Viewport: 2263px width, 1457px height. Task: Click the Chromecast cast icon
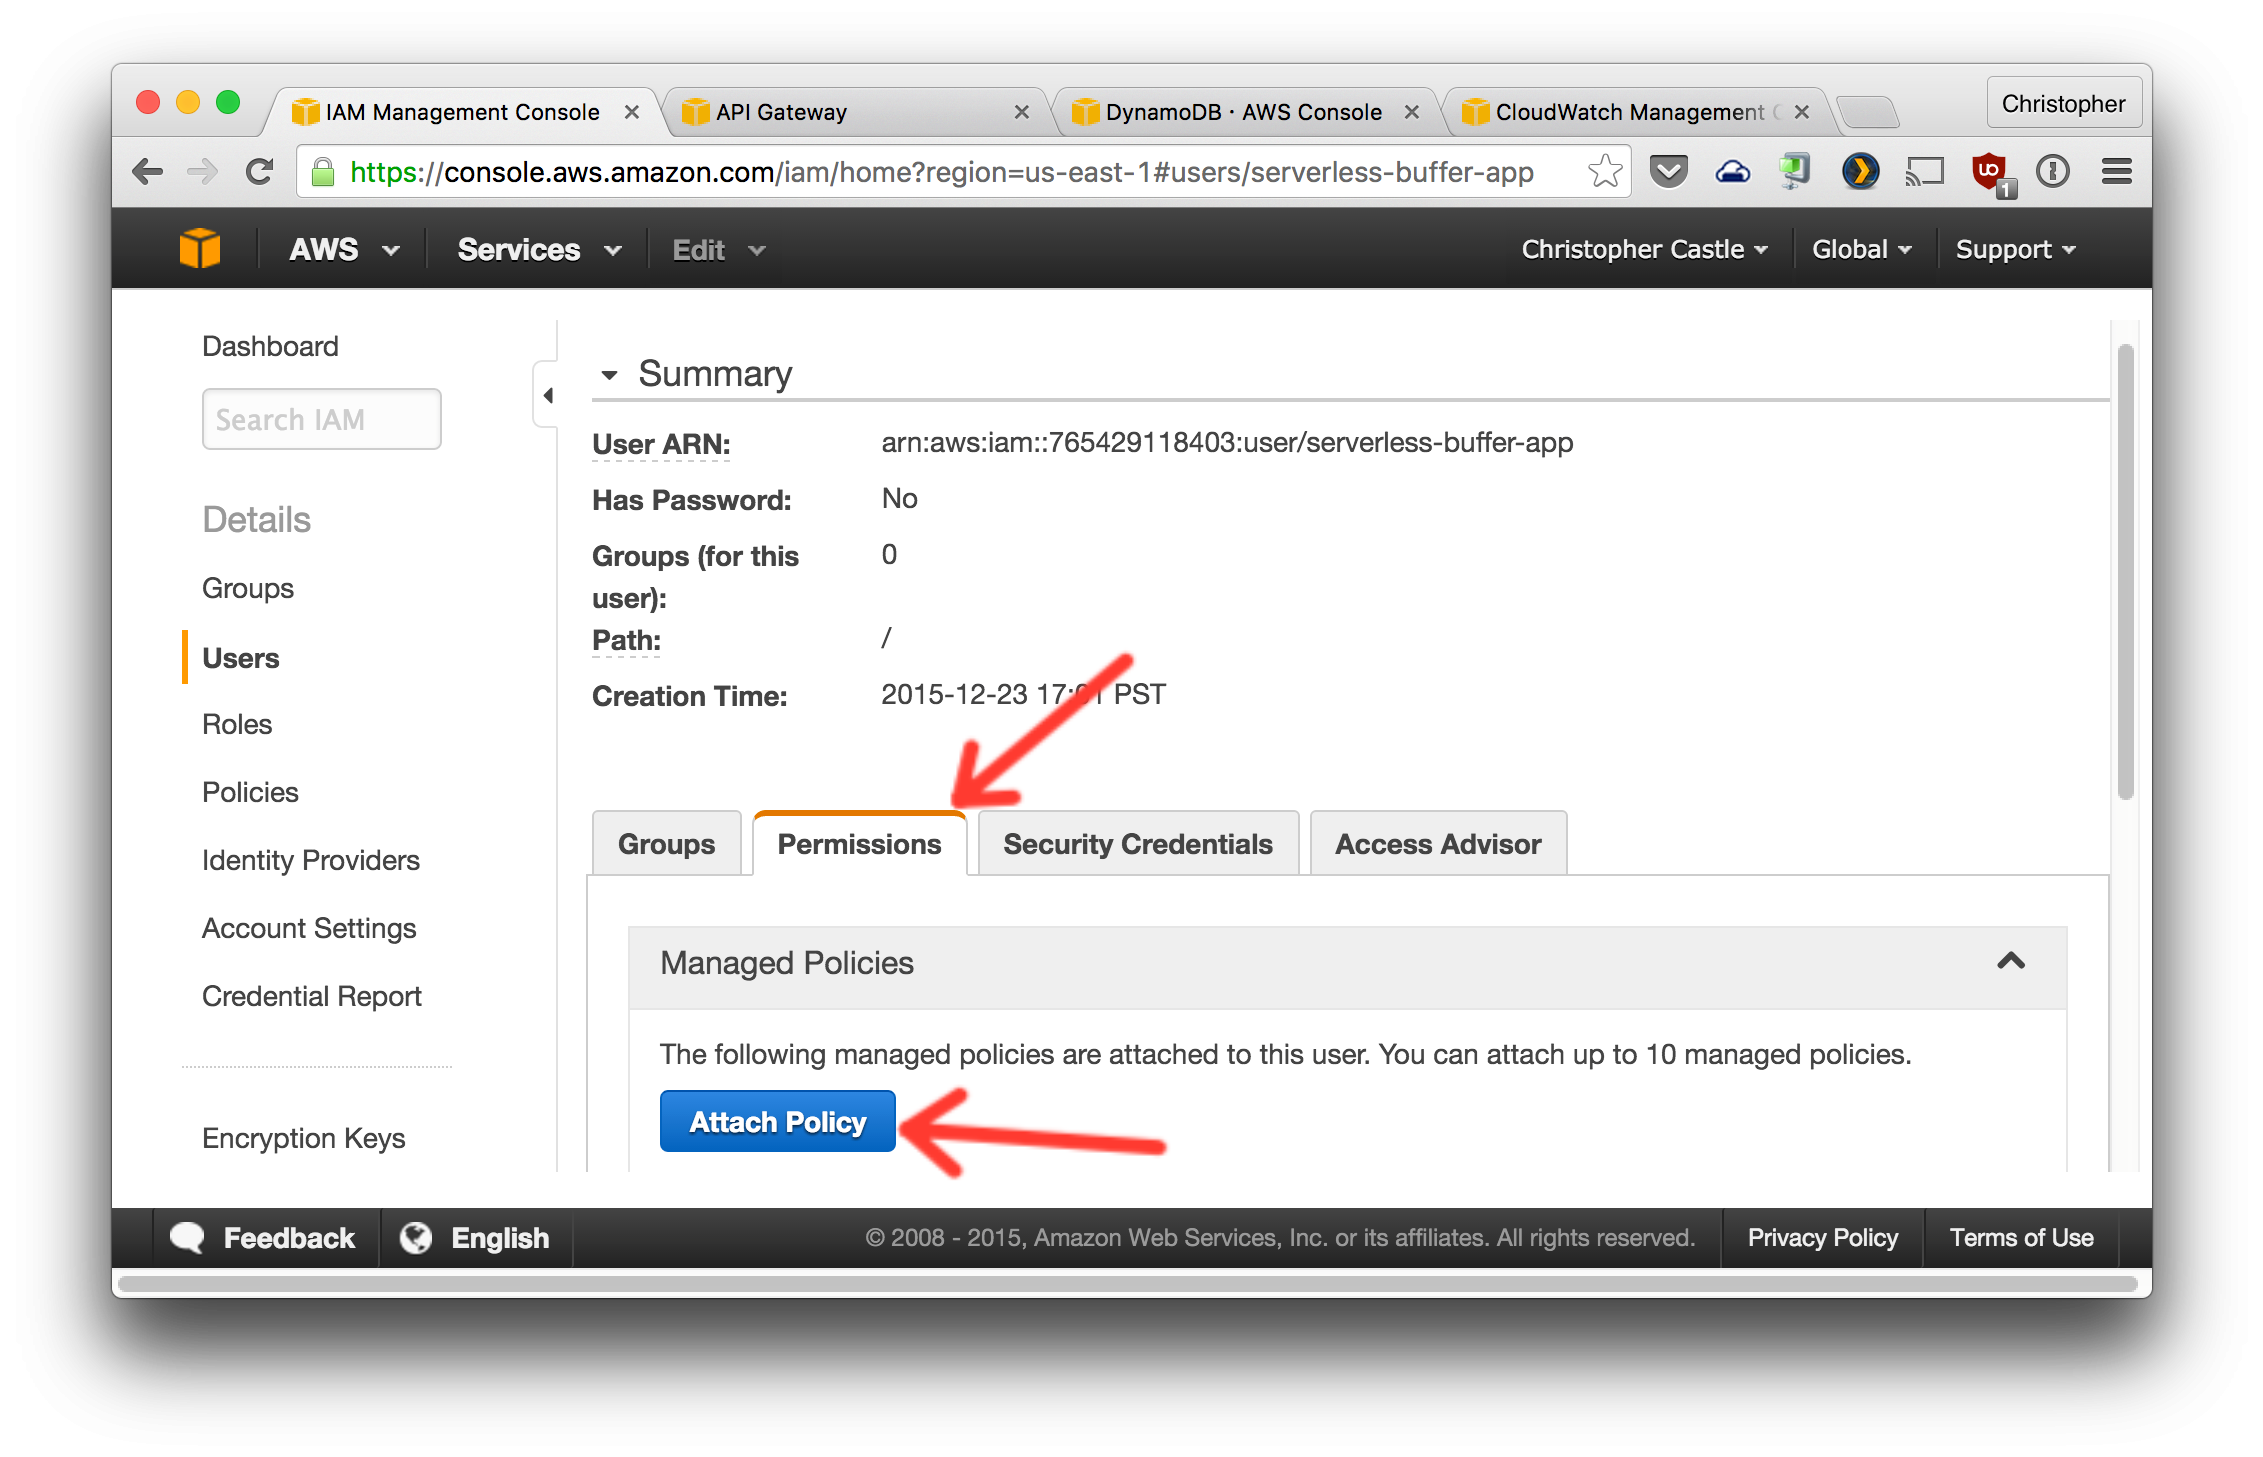click(1924, 172)
